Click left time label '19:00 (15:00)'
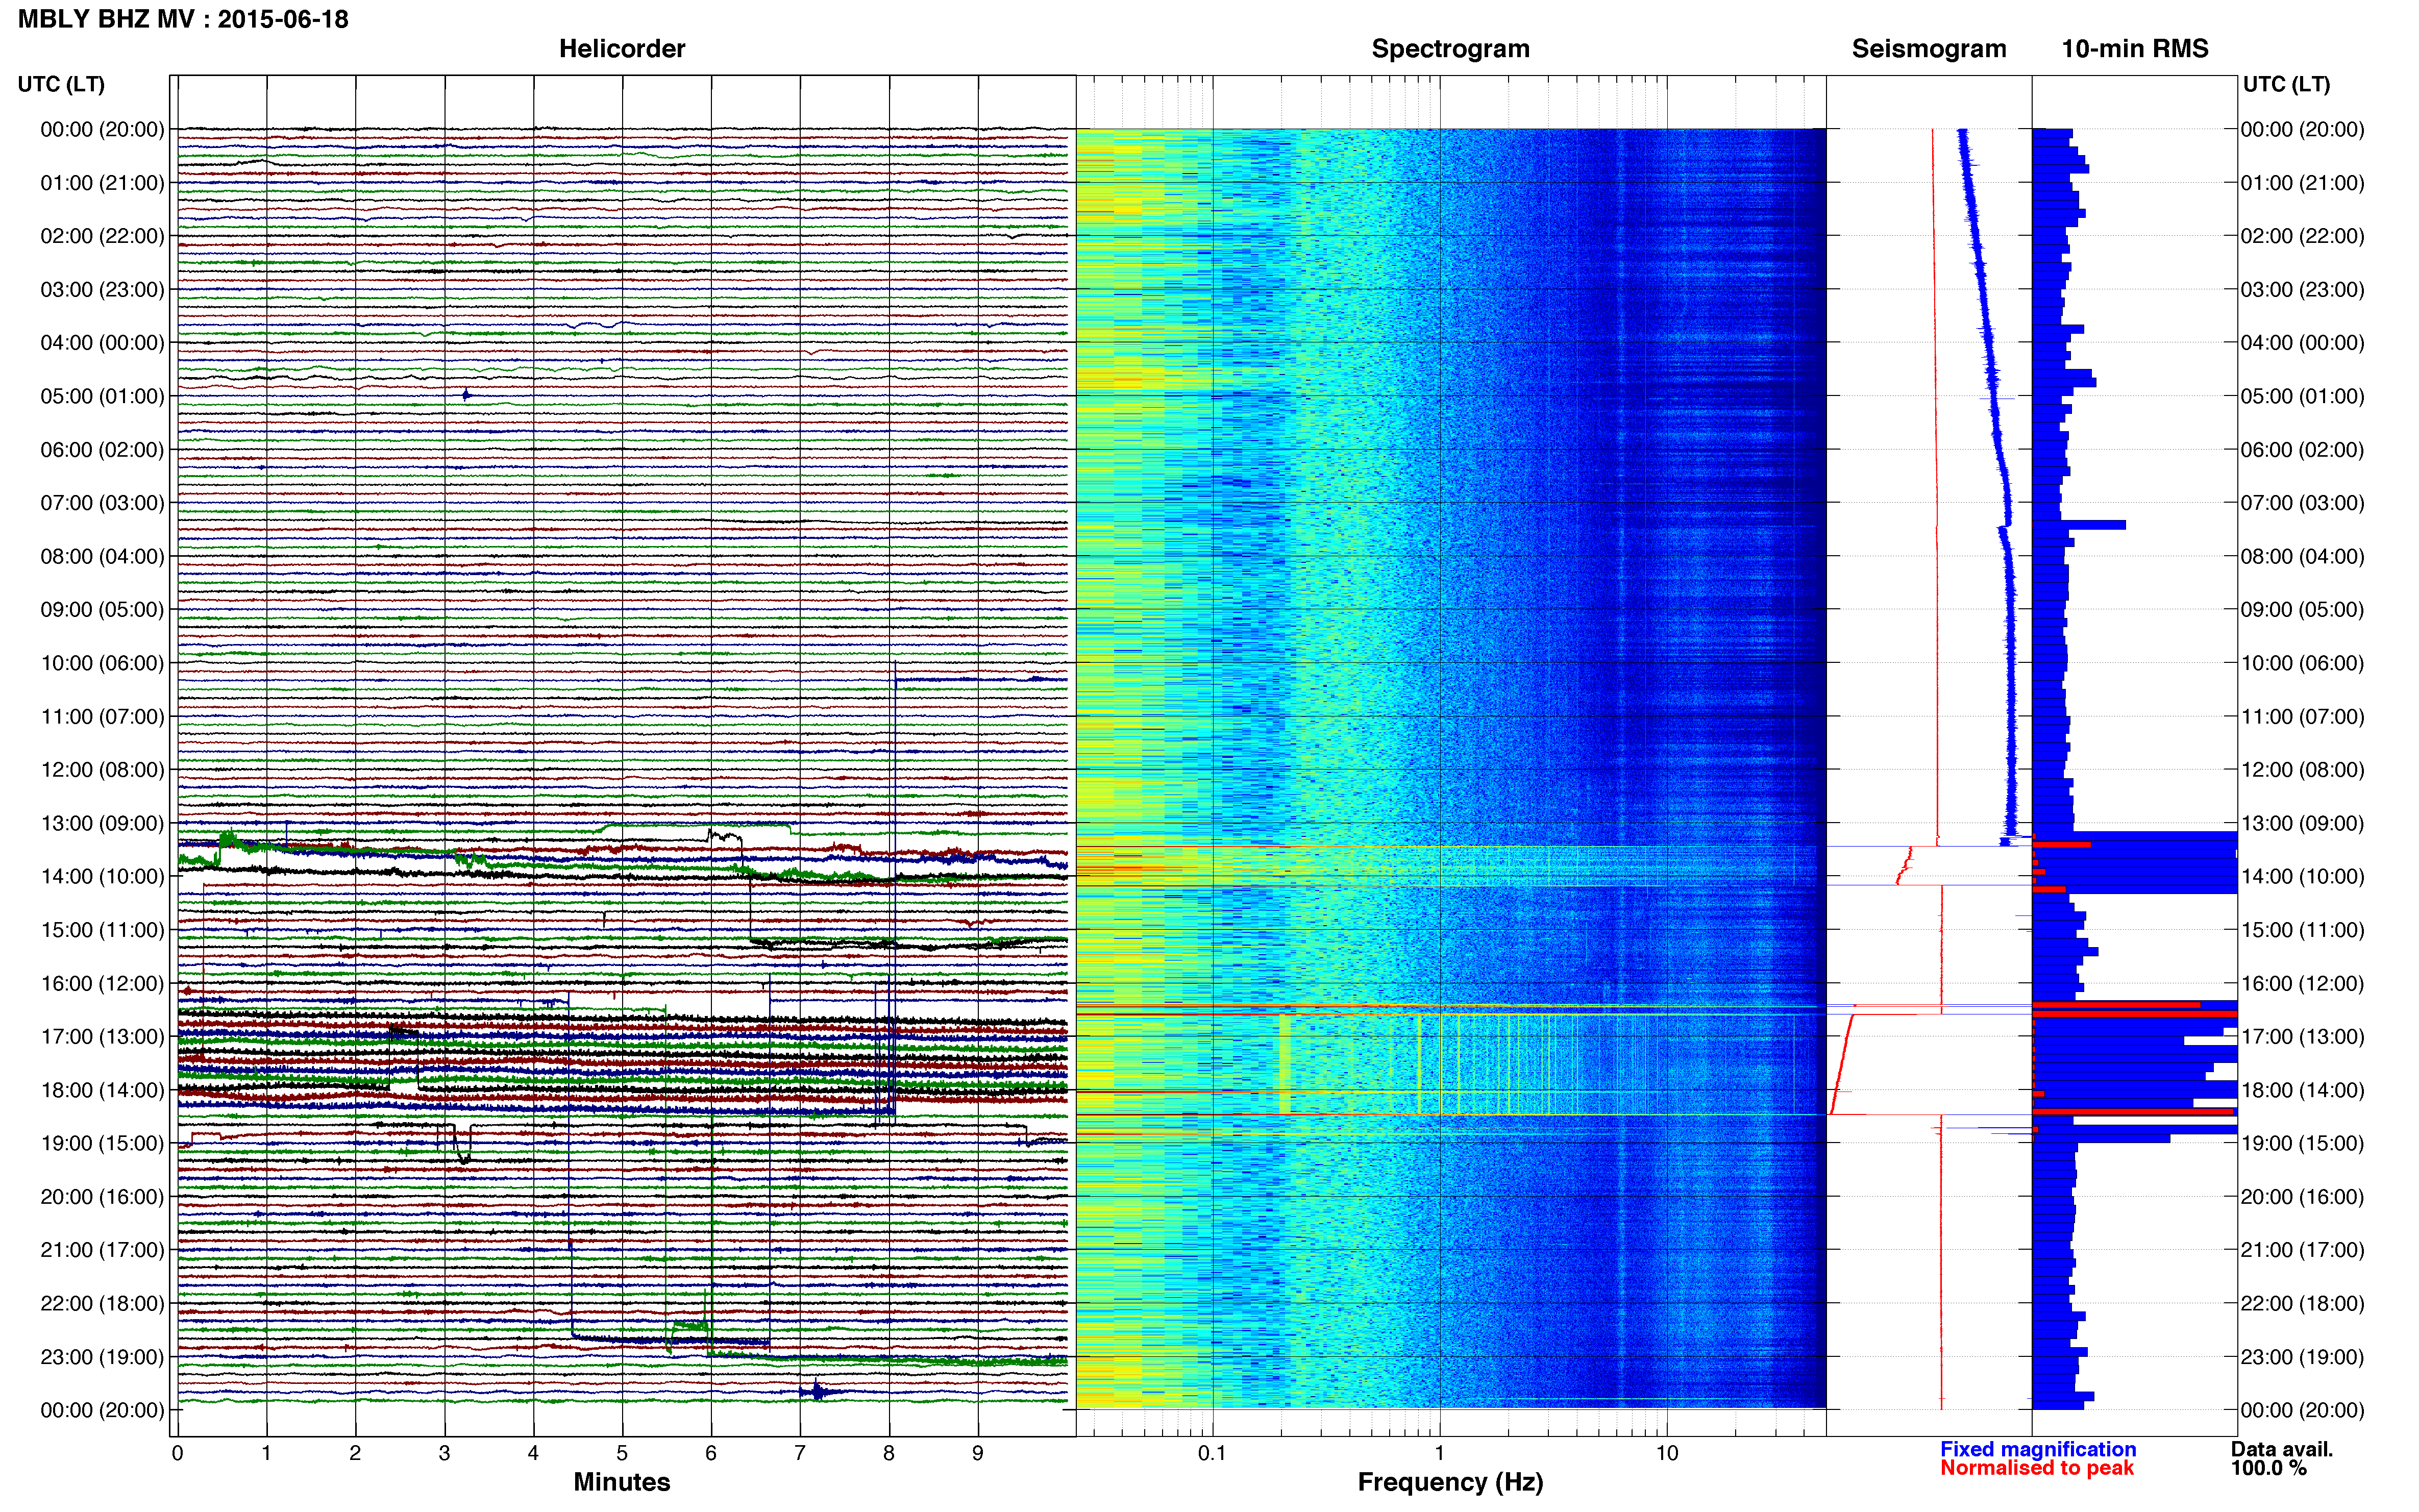 [102, 1143]
